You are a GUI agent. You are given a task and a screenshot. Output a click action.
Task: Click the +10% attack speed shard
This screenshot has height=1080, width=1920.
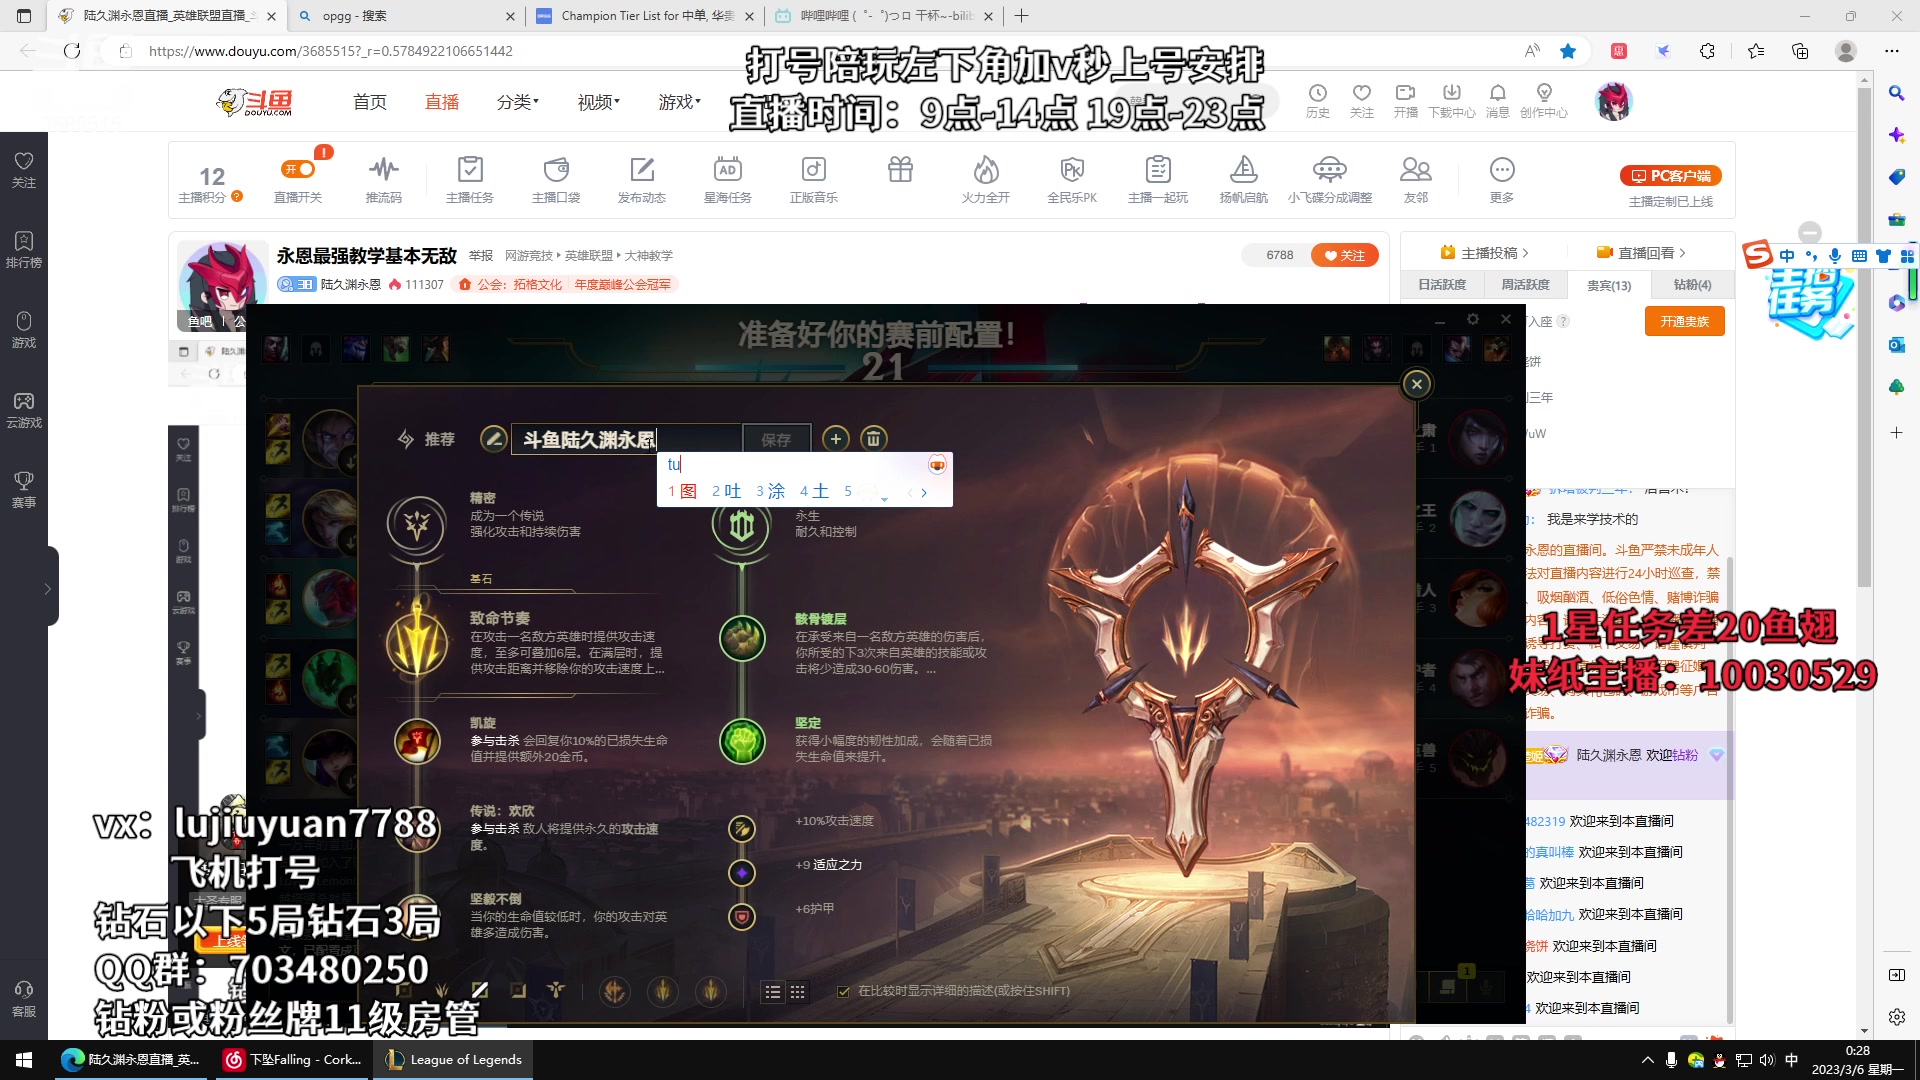click(742, 828)
